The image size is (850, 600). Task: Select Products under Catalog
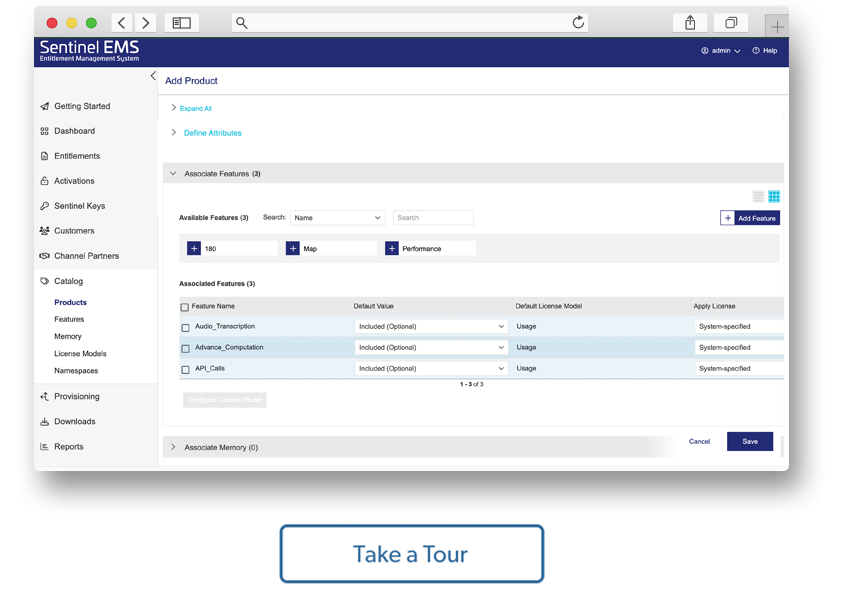[x=70, y=302]
